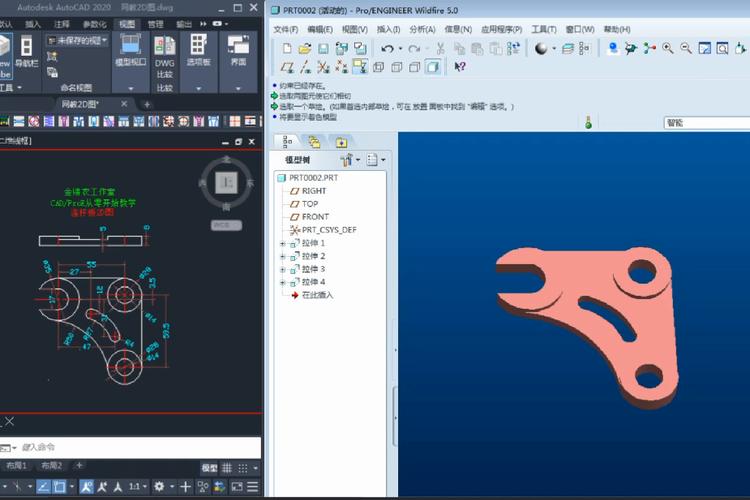Image resolution: width=750 pixels, height=500 pixels.
Task: Open the folder browser tab icon
Action: pyautogui.click(x=314, y=142)
